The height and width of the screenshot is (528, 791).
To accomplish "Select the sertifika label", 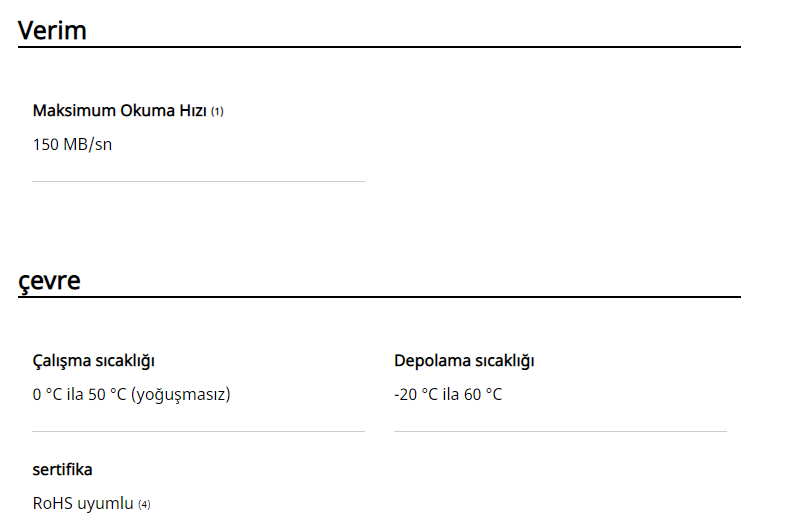I will click(62, 470).
